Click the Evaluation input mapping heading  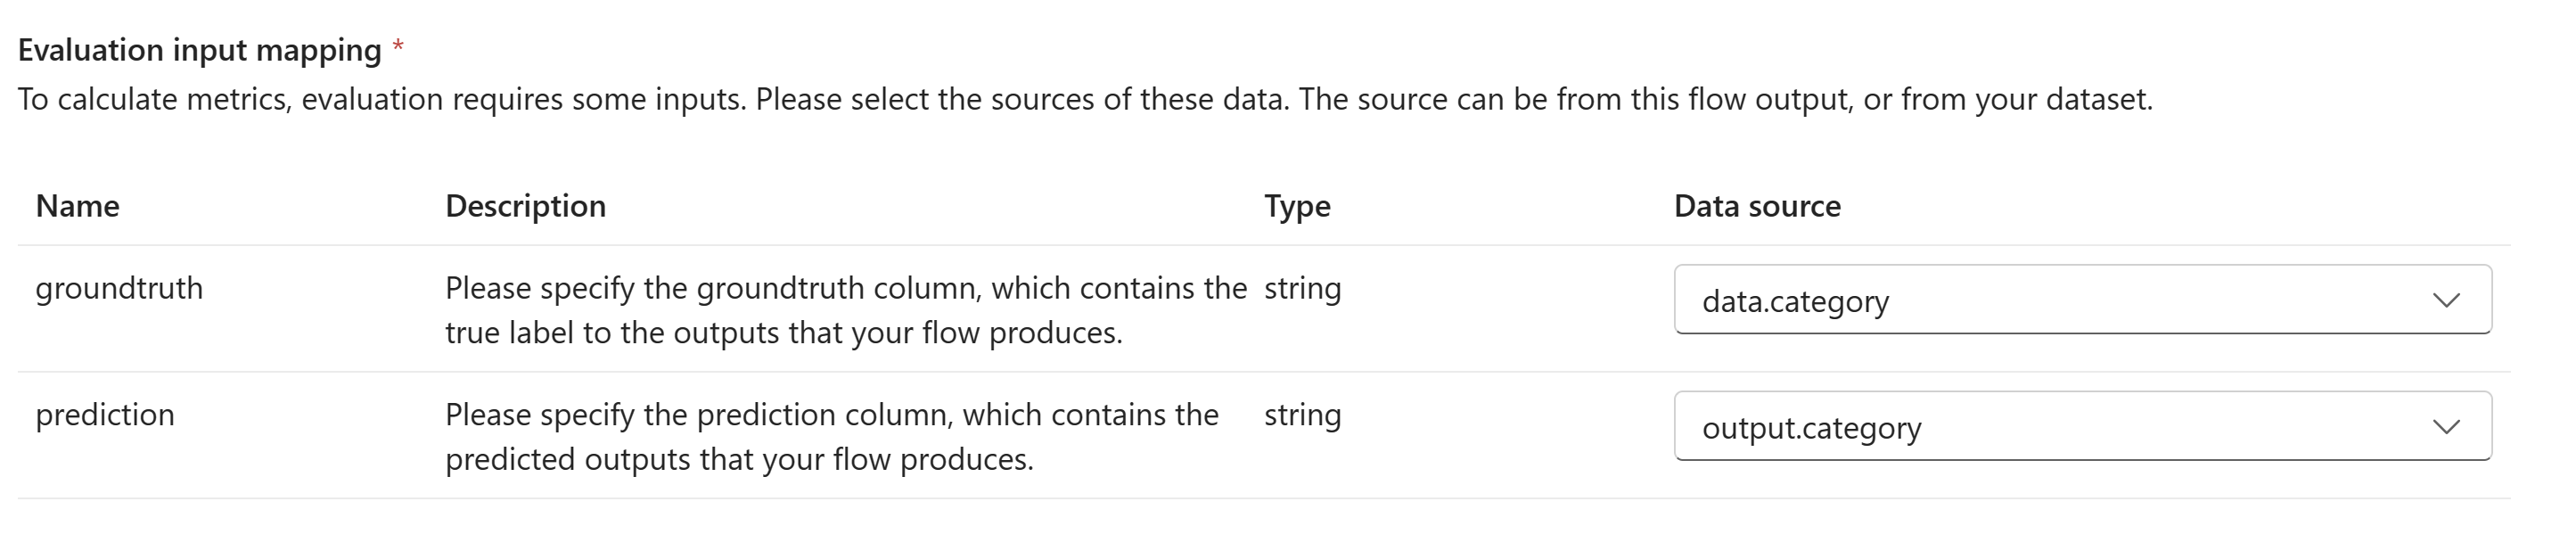click(200, 50)
